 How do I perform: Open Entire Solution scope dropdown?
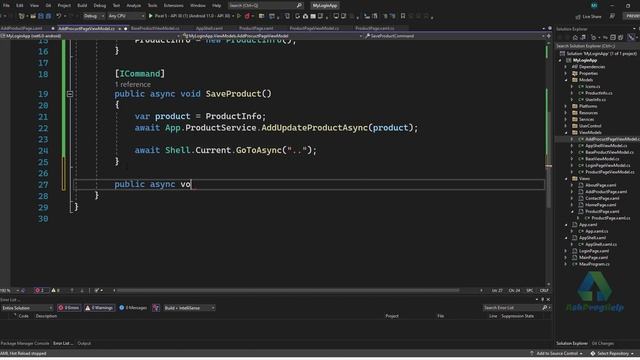27,308
